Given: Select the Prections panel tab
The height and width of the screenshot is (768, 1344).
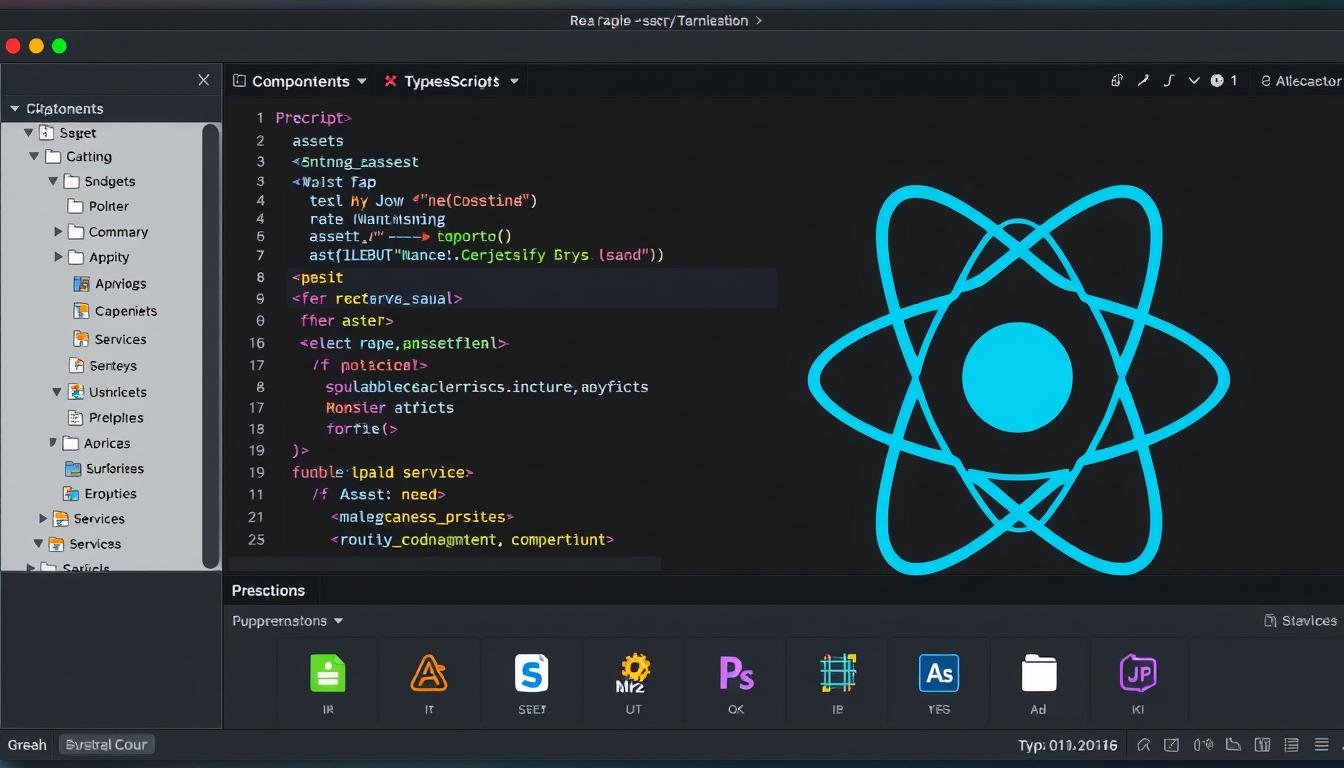Looking at the screenshot, I should (269, 590).
